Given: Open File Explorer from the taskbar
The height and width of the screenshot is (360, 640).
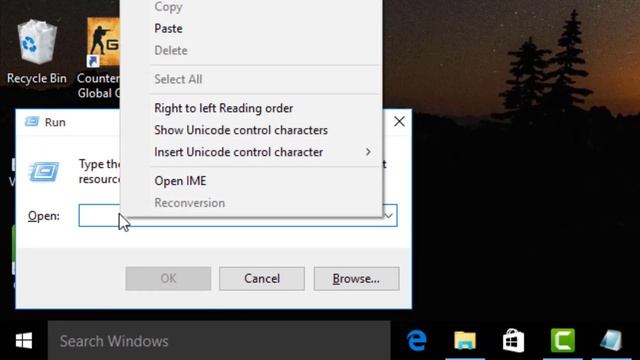Looking at the screenshot, I should [x=465, y=340].
